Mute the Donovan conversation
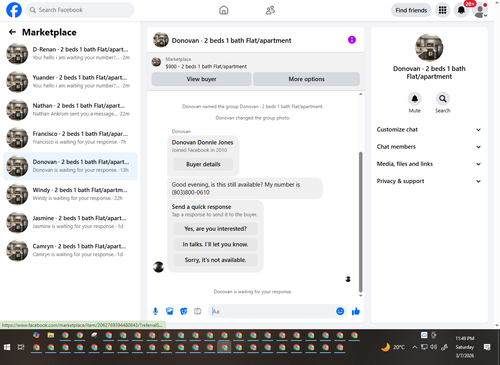Image resolution: width=500 pixels, height=365 pixels. 415,99
